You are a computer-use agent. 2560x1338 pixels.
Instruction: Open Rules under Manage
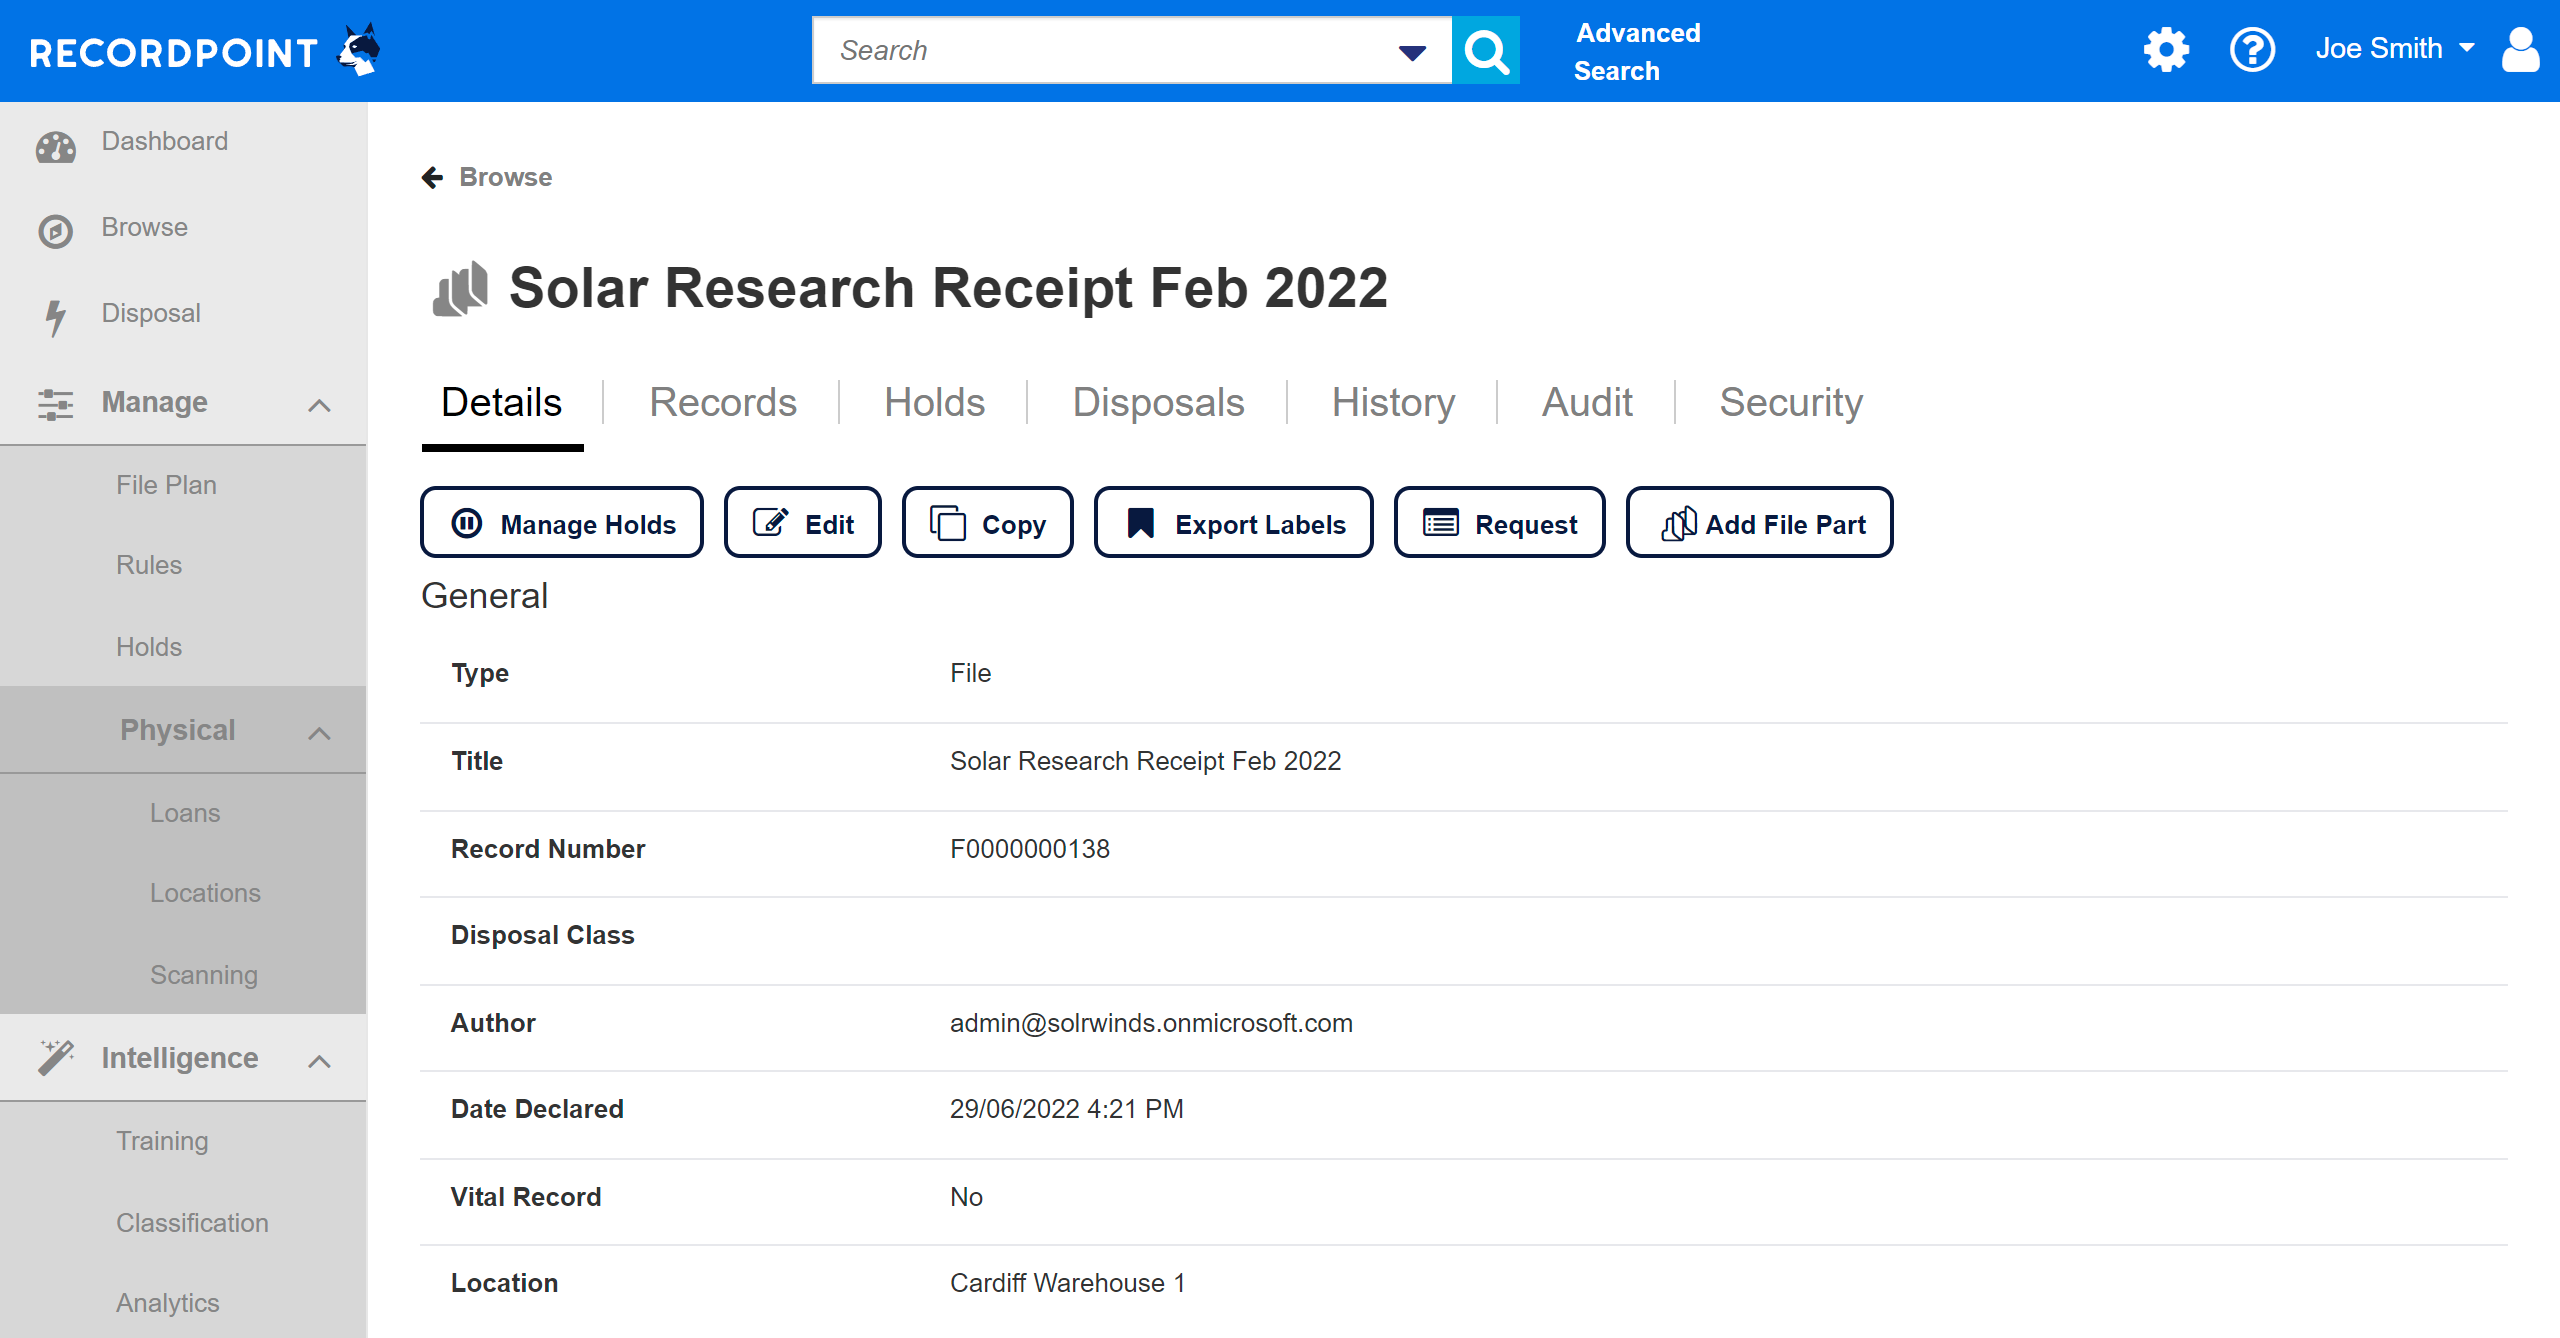pos(149,565)
